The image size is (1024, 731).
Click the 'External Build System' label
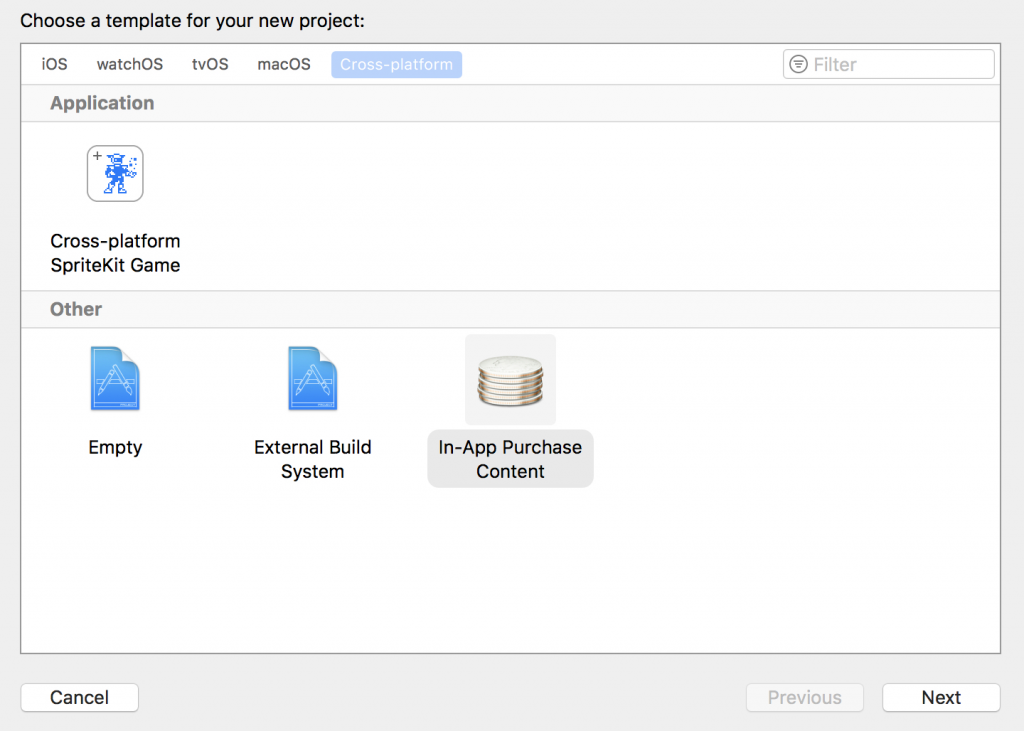(x=313, y=459)
